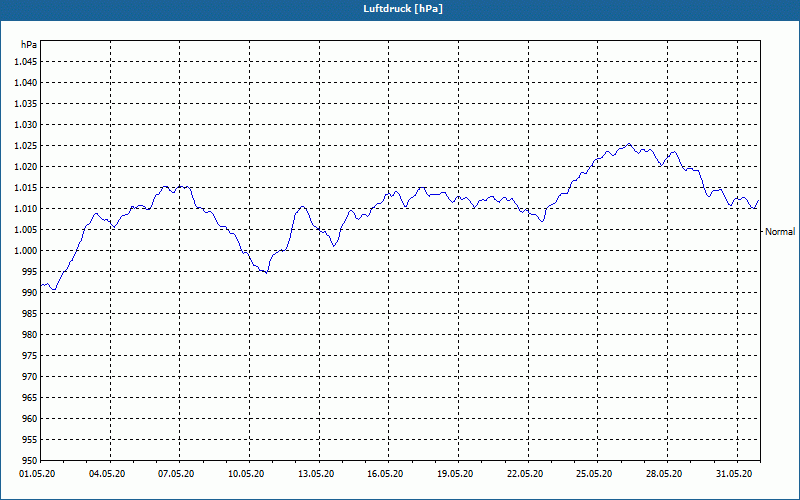Select the 1.005 y-axis value
Screen dimensions: 800x500
(24, 230)
